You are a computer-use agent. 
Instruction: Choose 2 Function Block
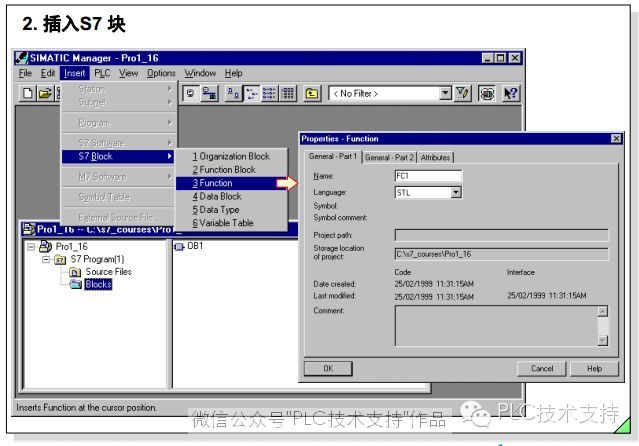coord(231,170)
